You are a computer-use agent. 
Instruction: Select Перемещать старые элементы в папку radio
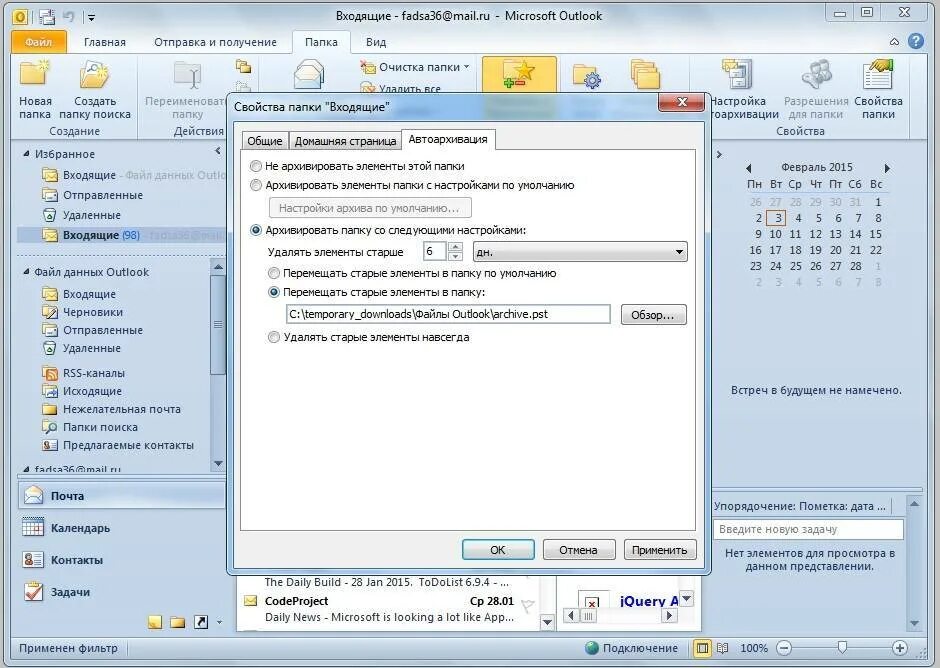coord(274,293)
